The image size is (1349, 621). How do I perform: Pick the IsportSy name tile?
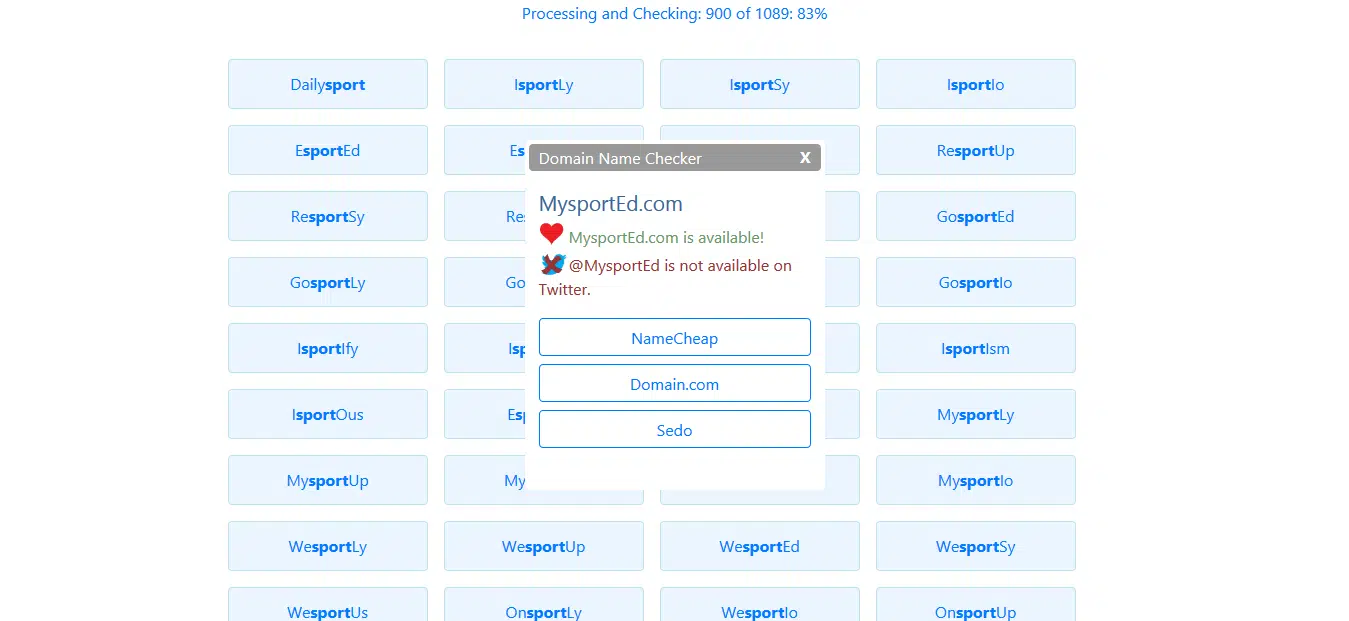click(759, 85)
